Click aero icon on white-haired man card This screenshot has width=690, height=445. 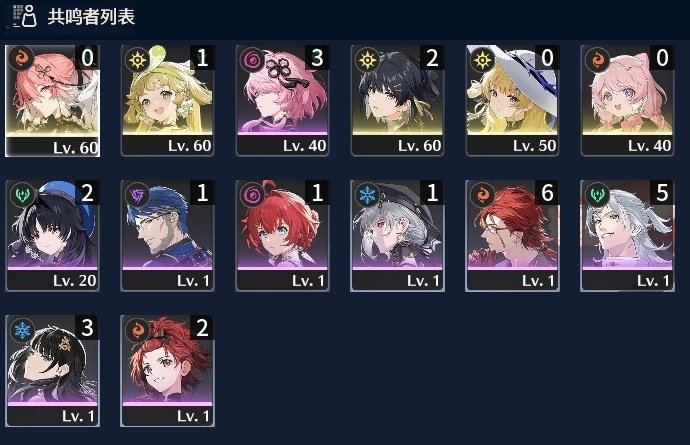pos(598,194)
